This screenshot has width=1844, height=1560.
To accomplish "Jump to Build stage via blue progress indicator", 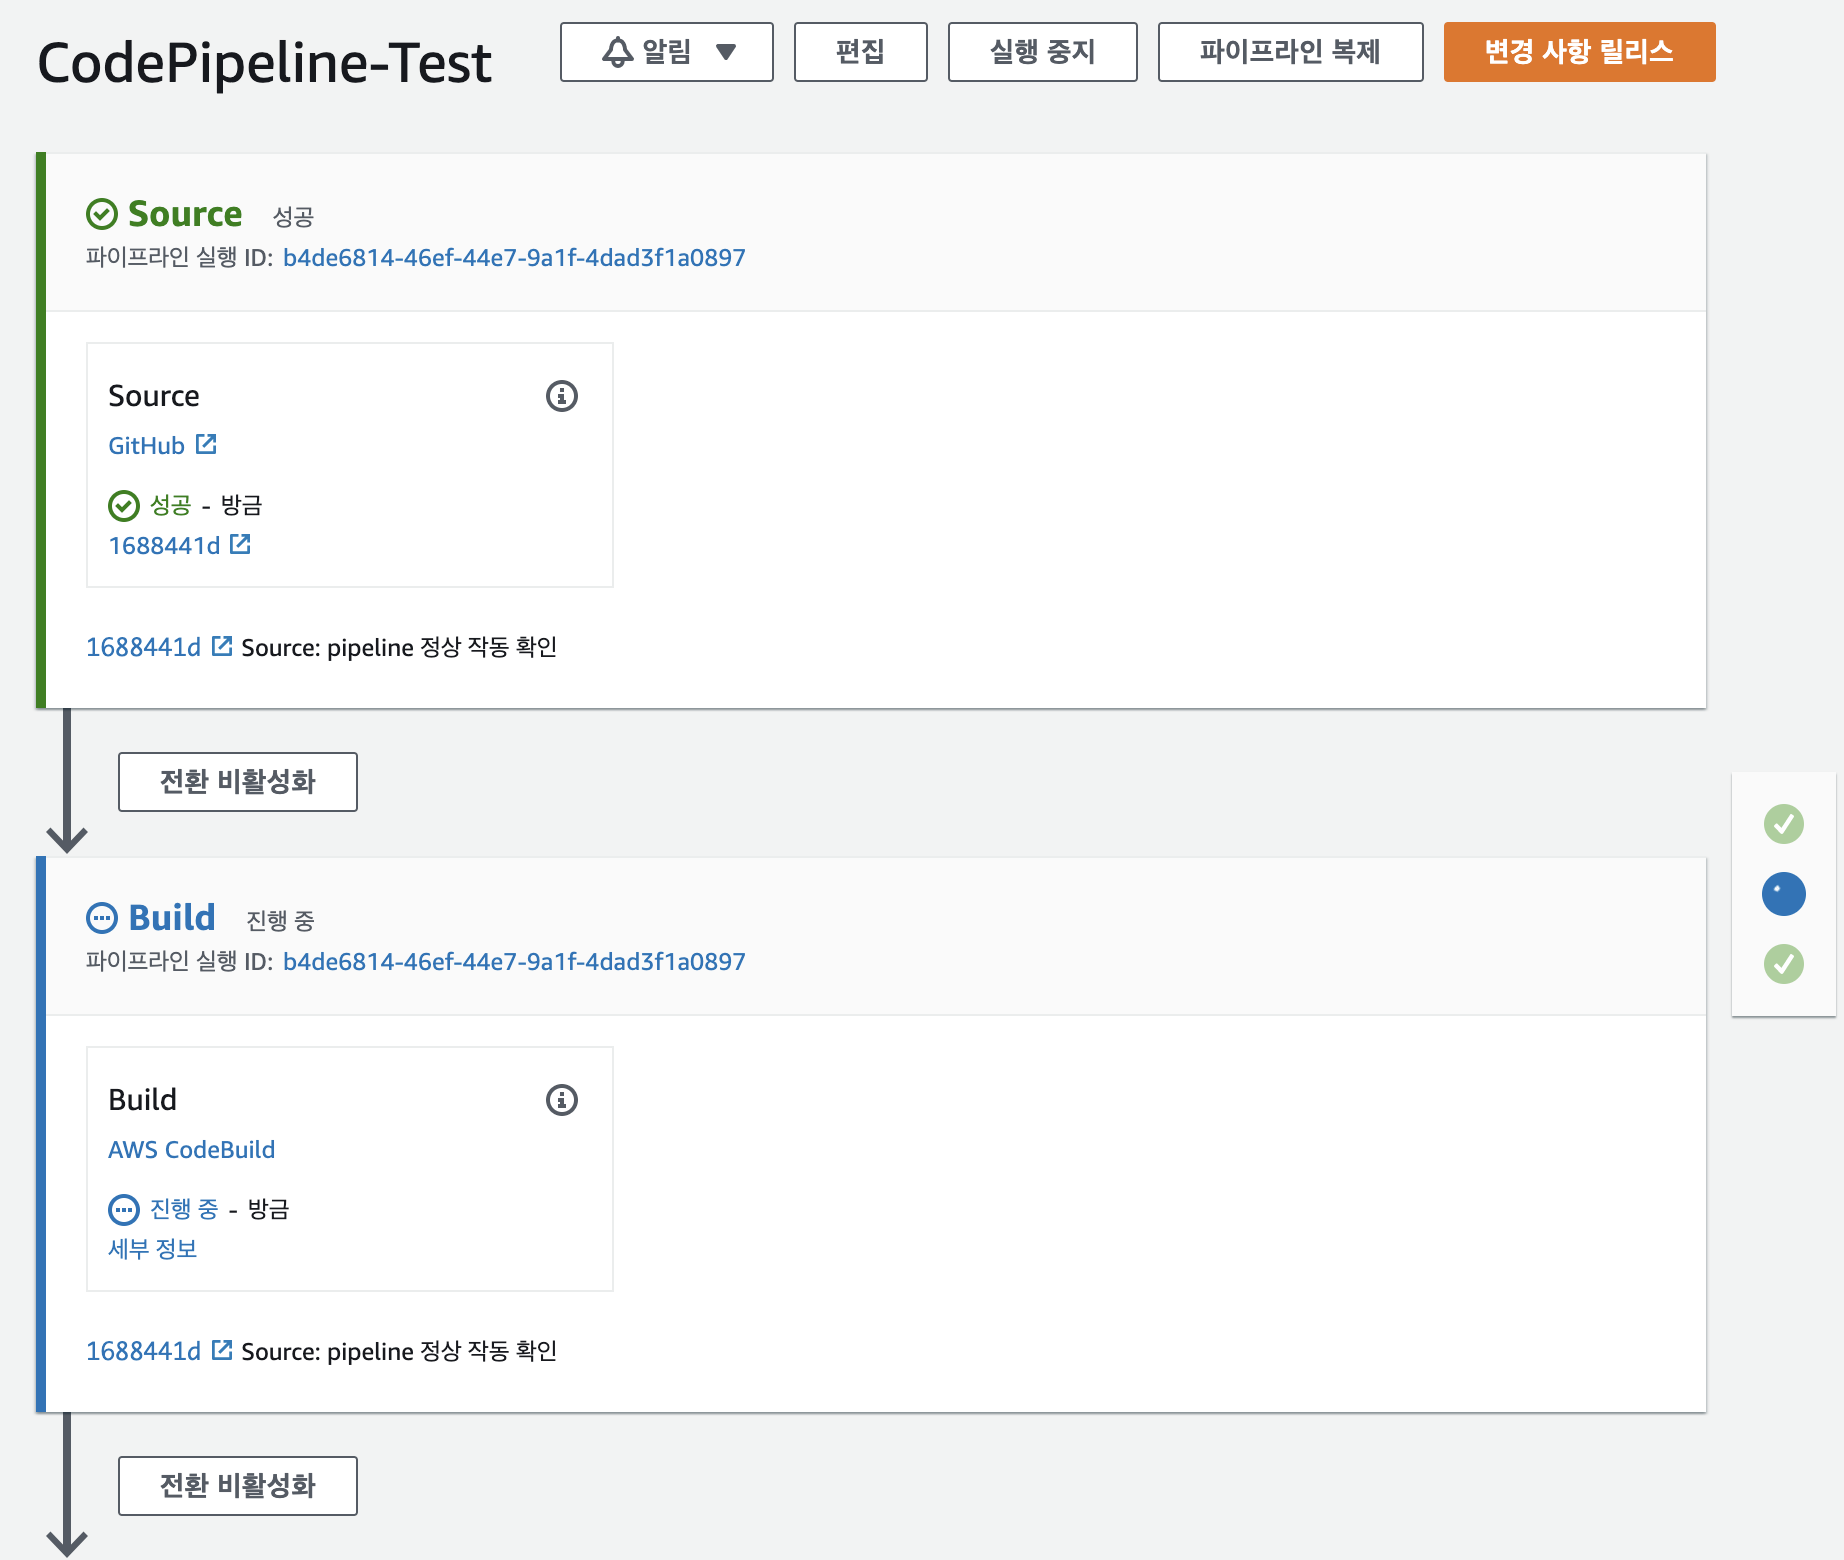I will point(1784,894).
